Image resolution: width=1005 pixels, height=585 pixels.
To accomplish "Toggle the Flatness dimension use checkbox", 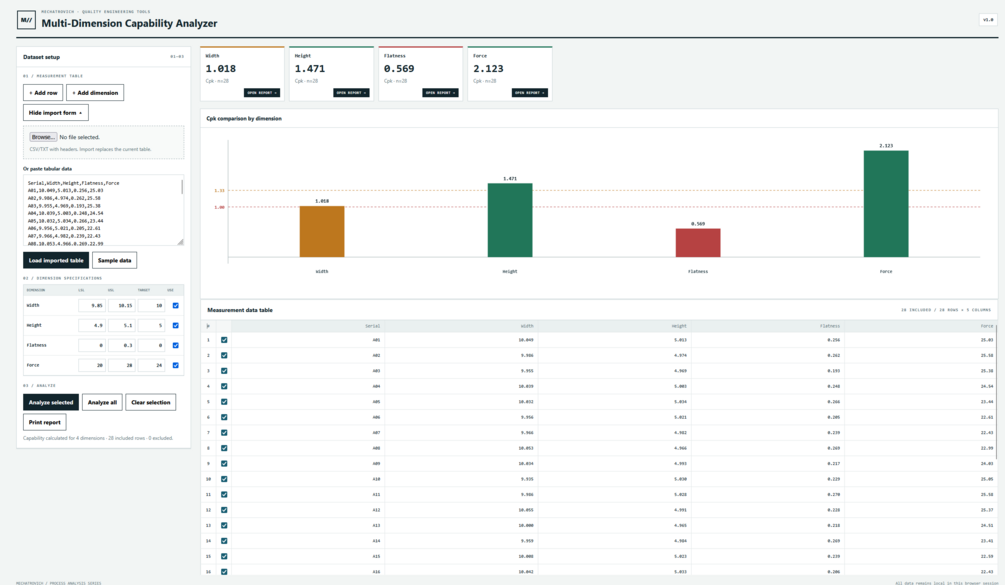I will [x=176, y=345].
